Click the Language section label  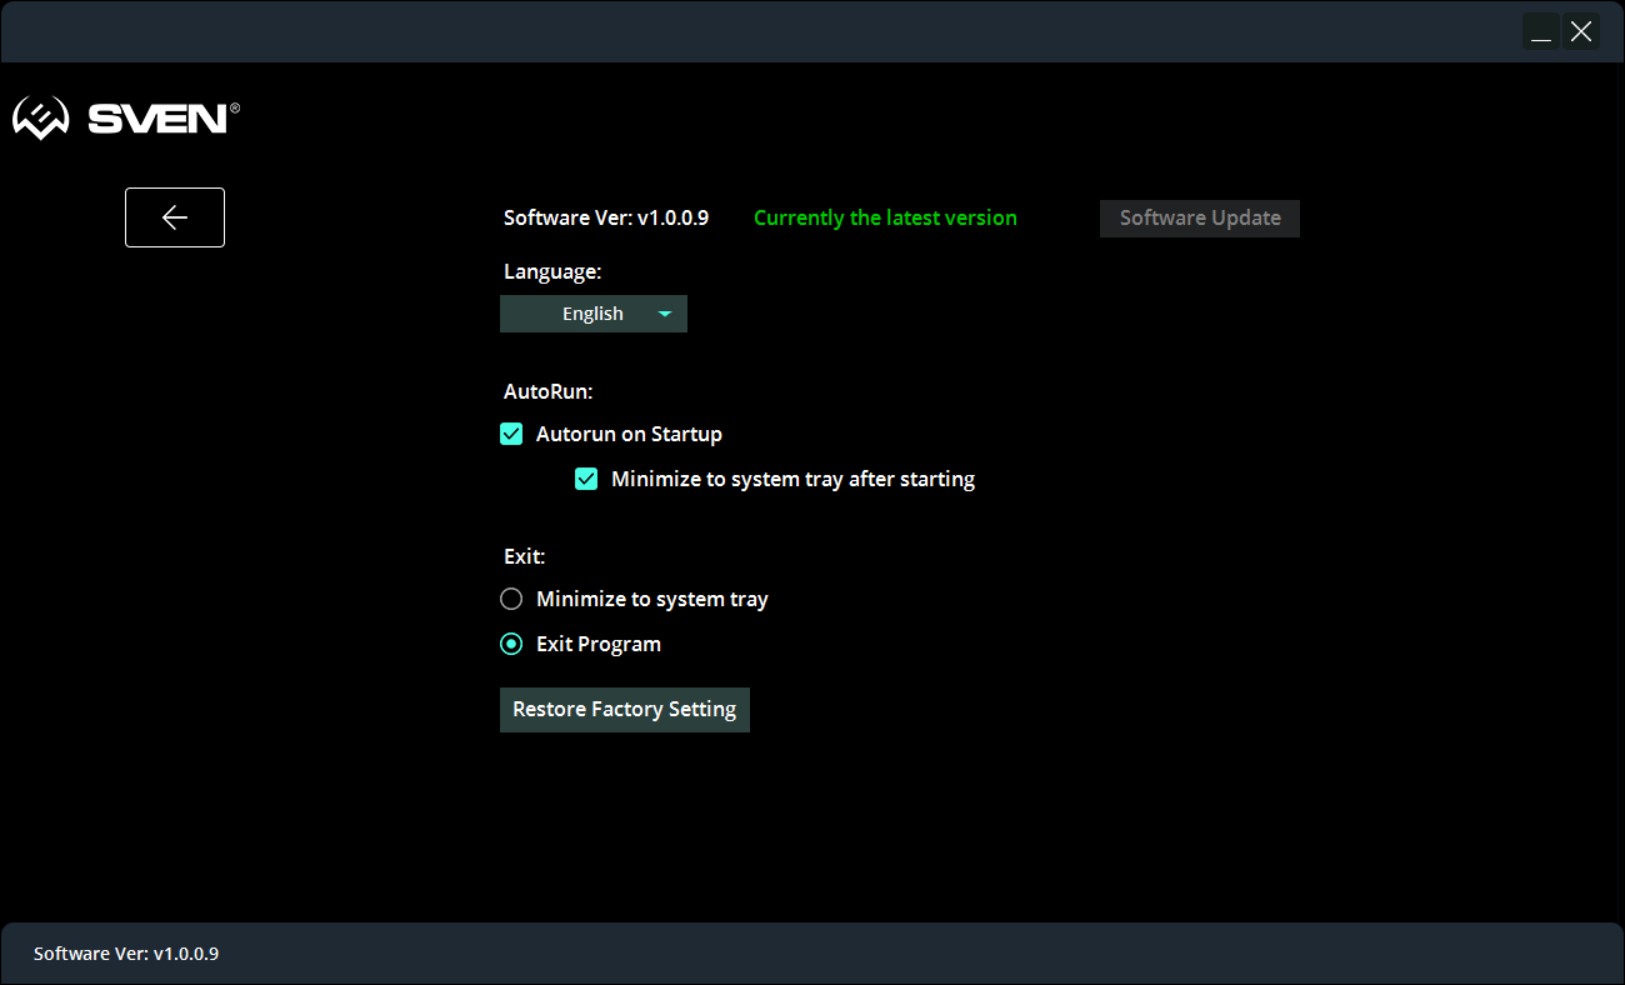point(552,272)
